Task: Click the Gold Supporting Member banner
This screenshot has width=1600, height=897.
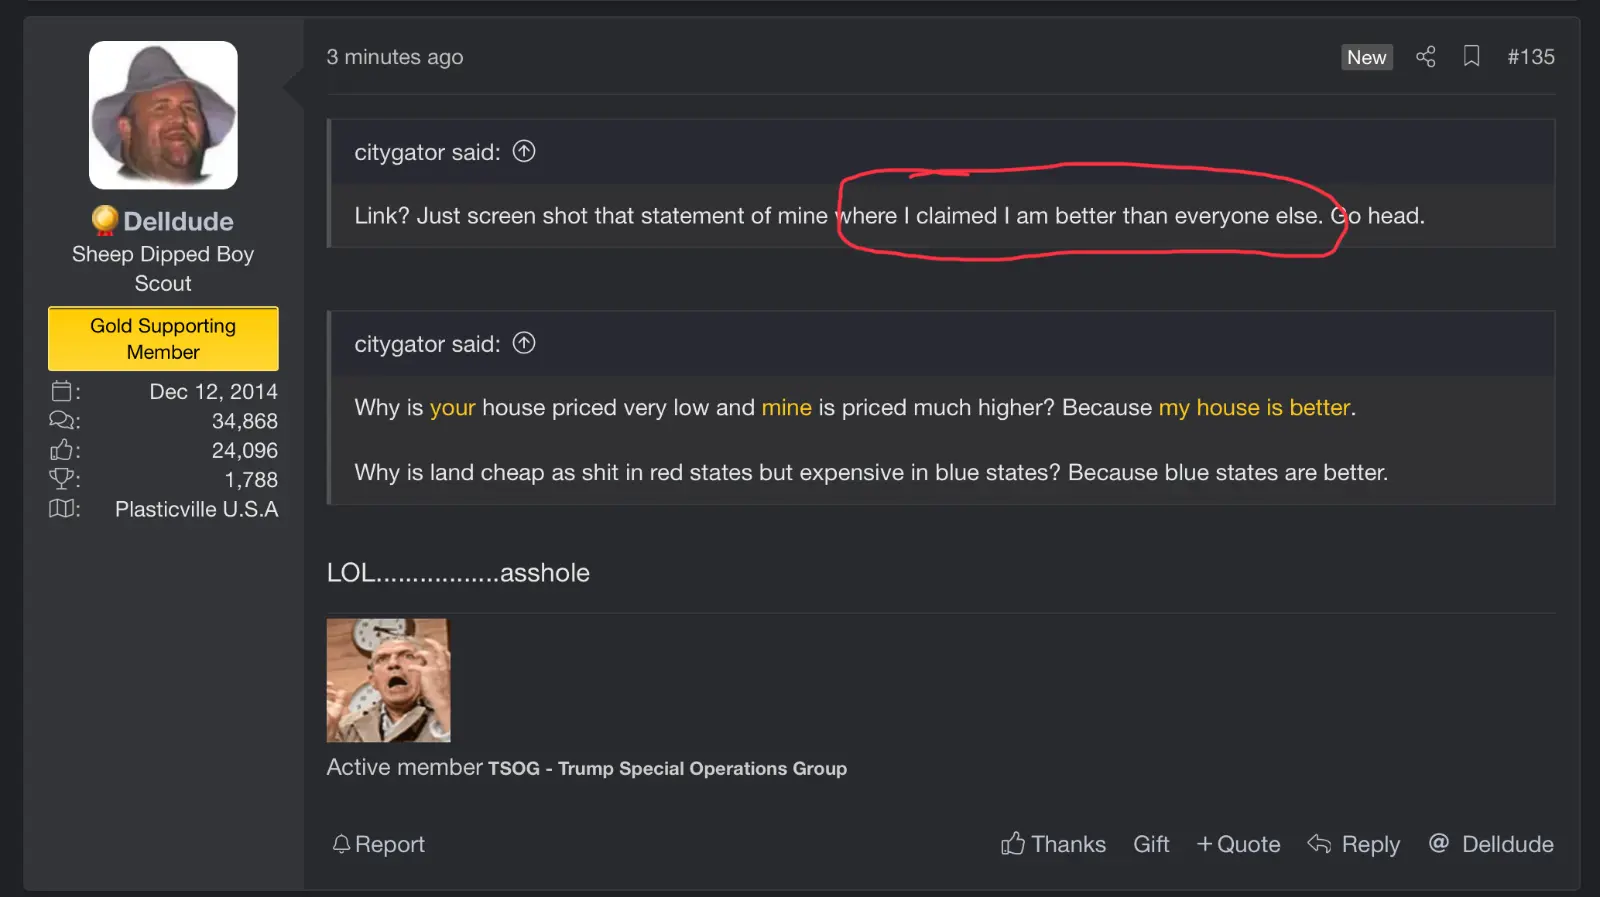Action: coord(163,339)
